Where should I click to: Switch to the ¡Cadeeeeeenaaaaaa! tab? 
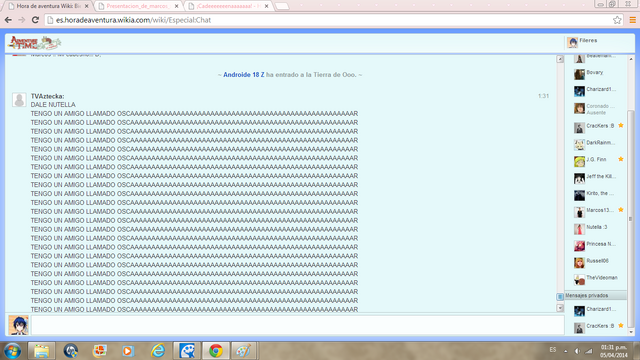(x=229, y=6)
